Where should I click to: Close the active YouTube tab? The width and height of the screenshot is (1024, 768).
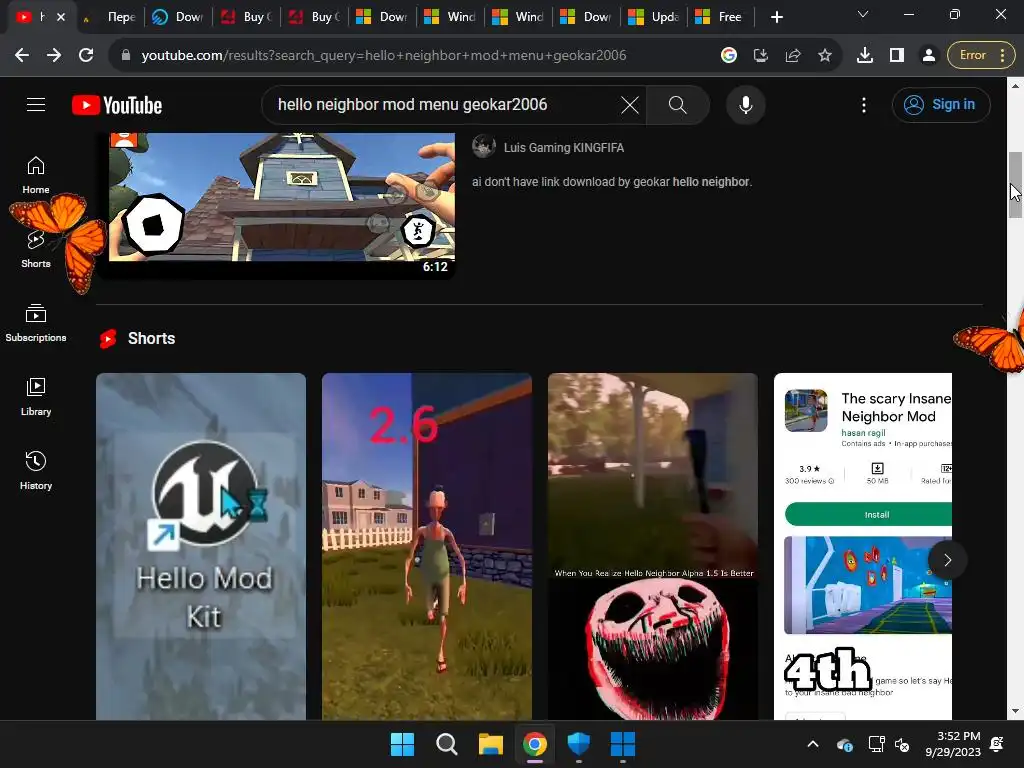click(61, 17)
